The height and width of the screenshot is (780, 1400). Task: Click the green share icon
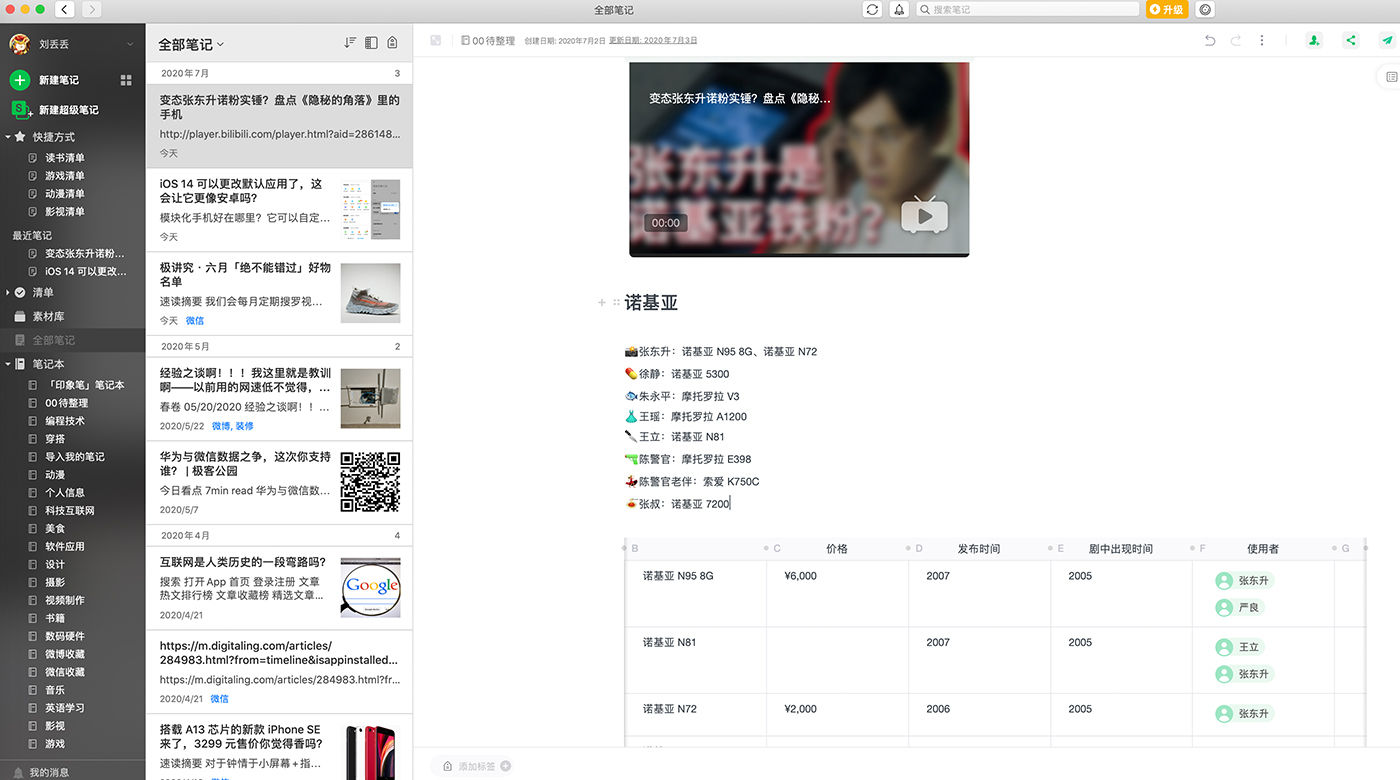[x=1351, y=41]
